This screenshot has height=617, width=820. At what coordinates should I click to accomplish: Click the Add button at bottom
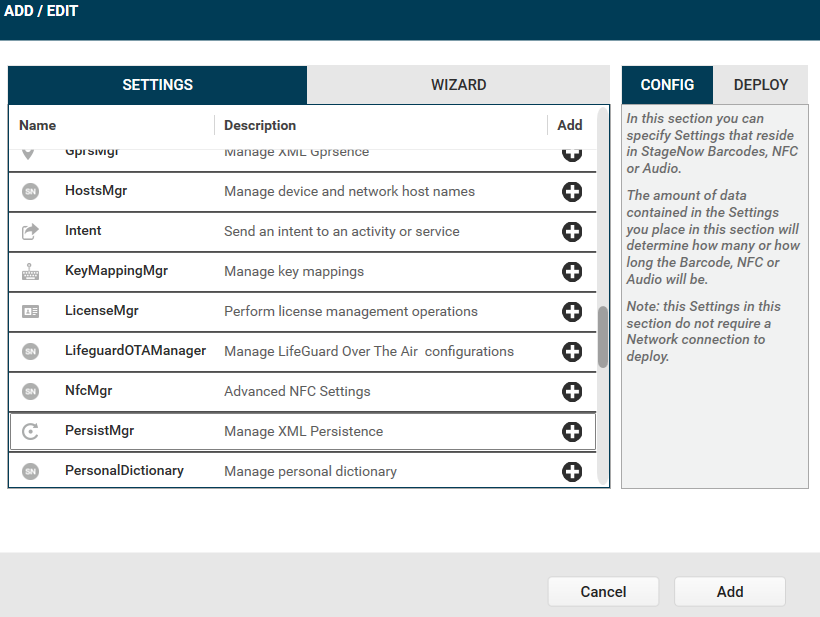(729, 592)
